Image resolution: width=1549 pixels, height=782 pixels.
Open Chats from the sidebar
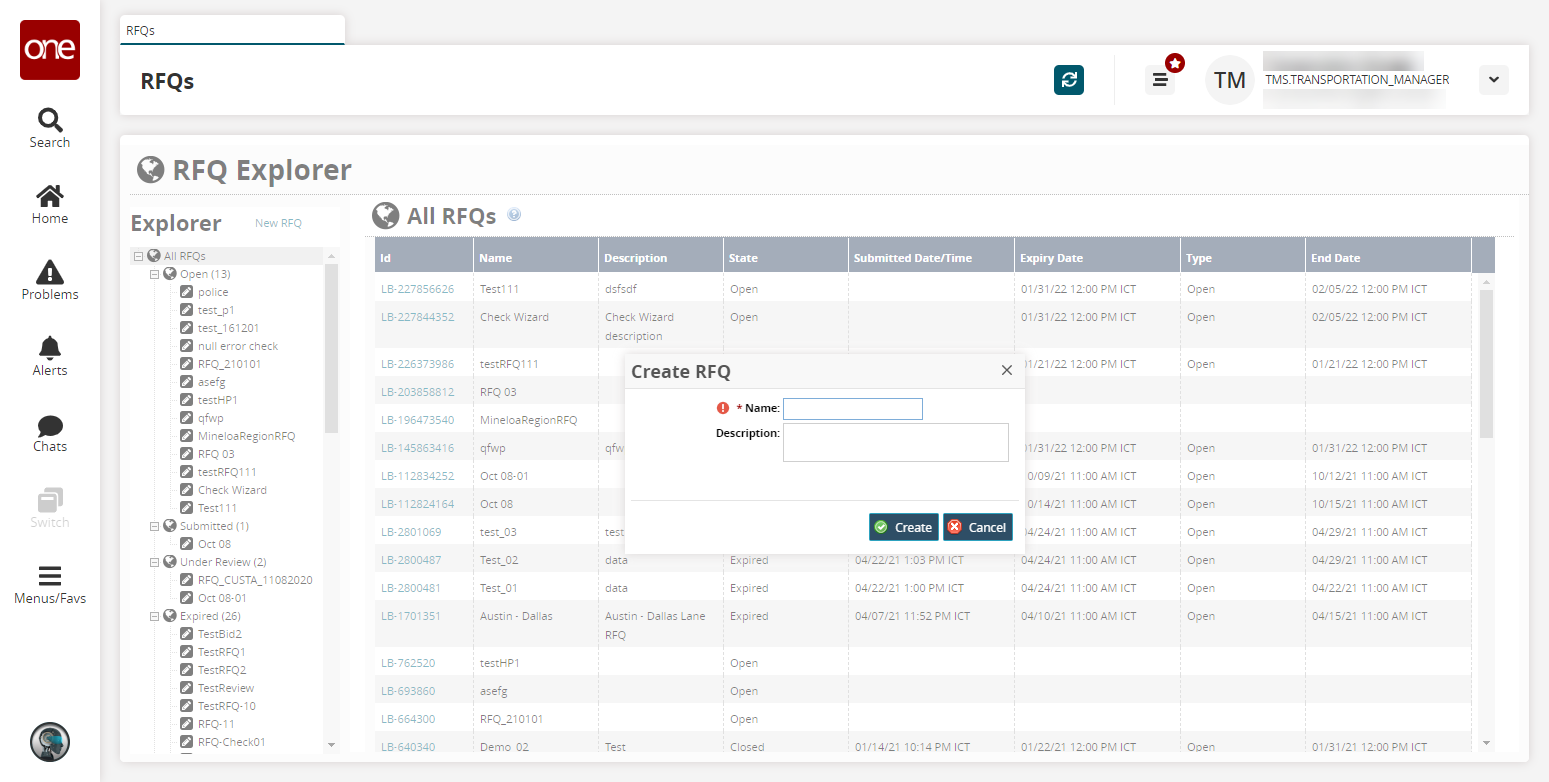tap(49, 432)
